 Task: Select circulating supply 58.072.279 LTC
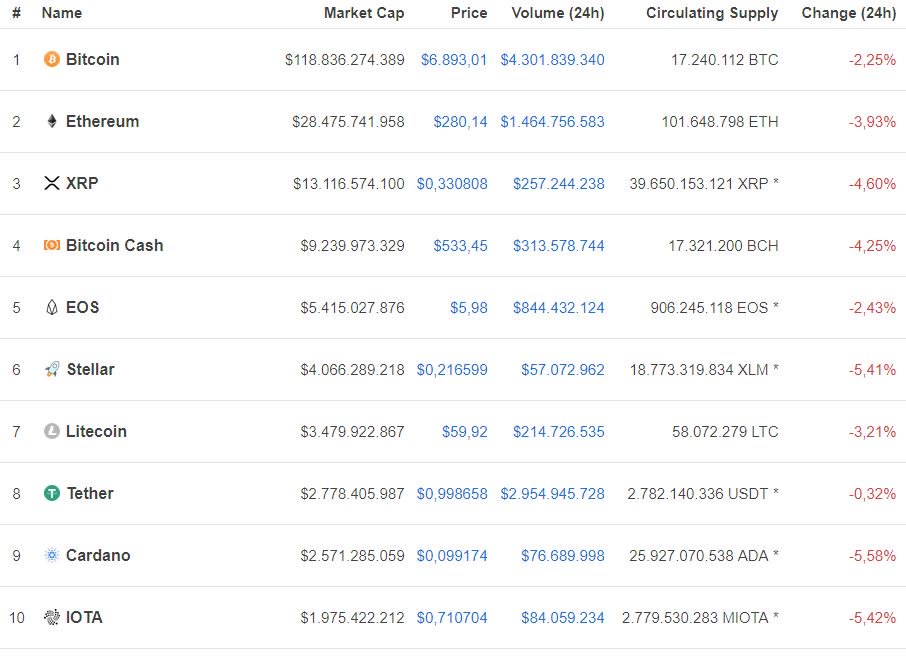point(725,432)
